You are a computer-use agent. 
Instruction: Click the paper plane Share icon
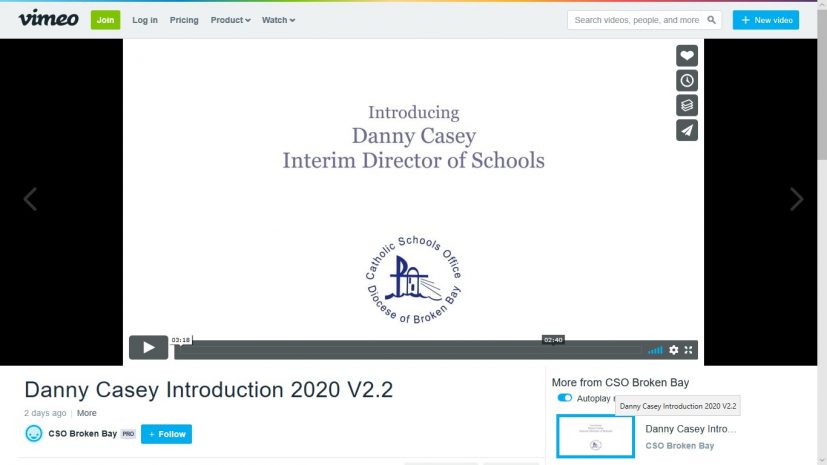[686, 130]
